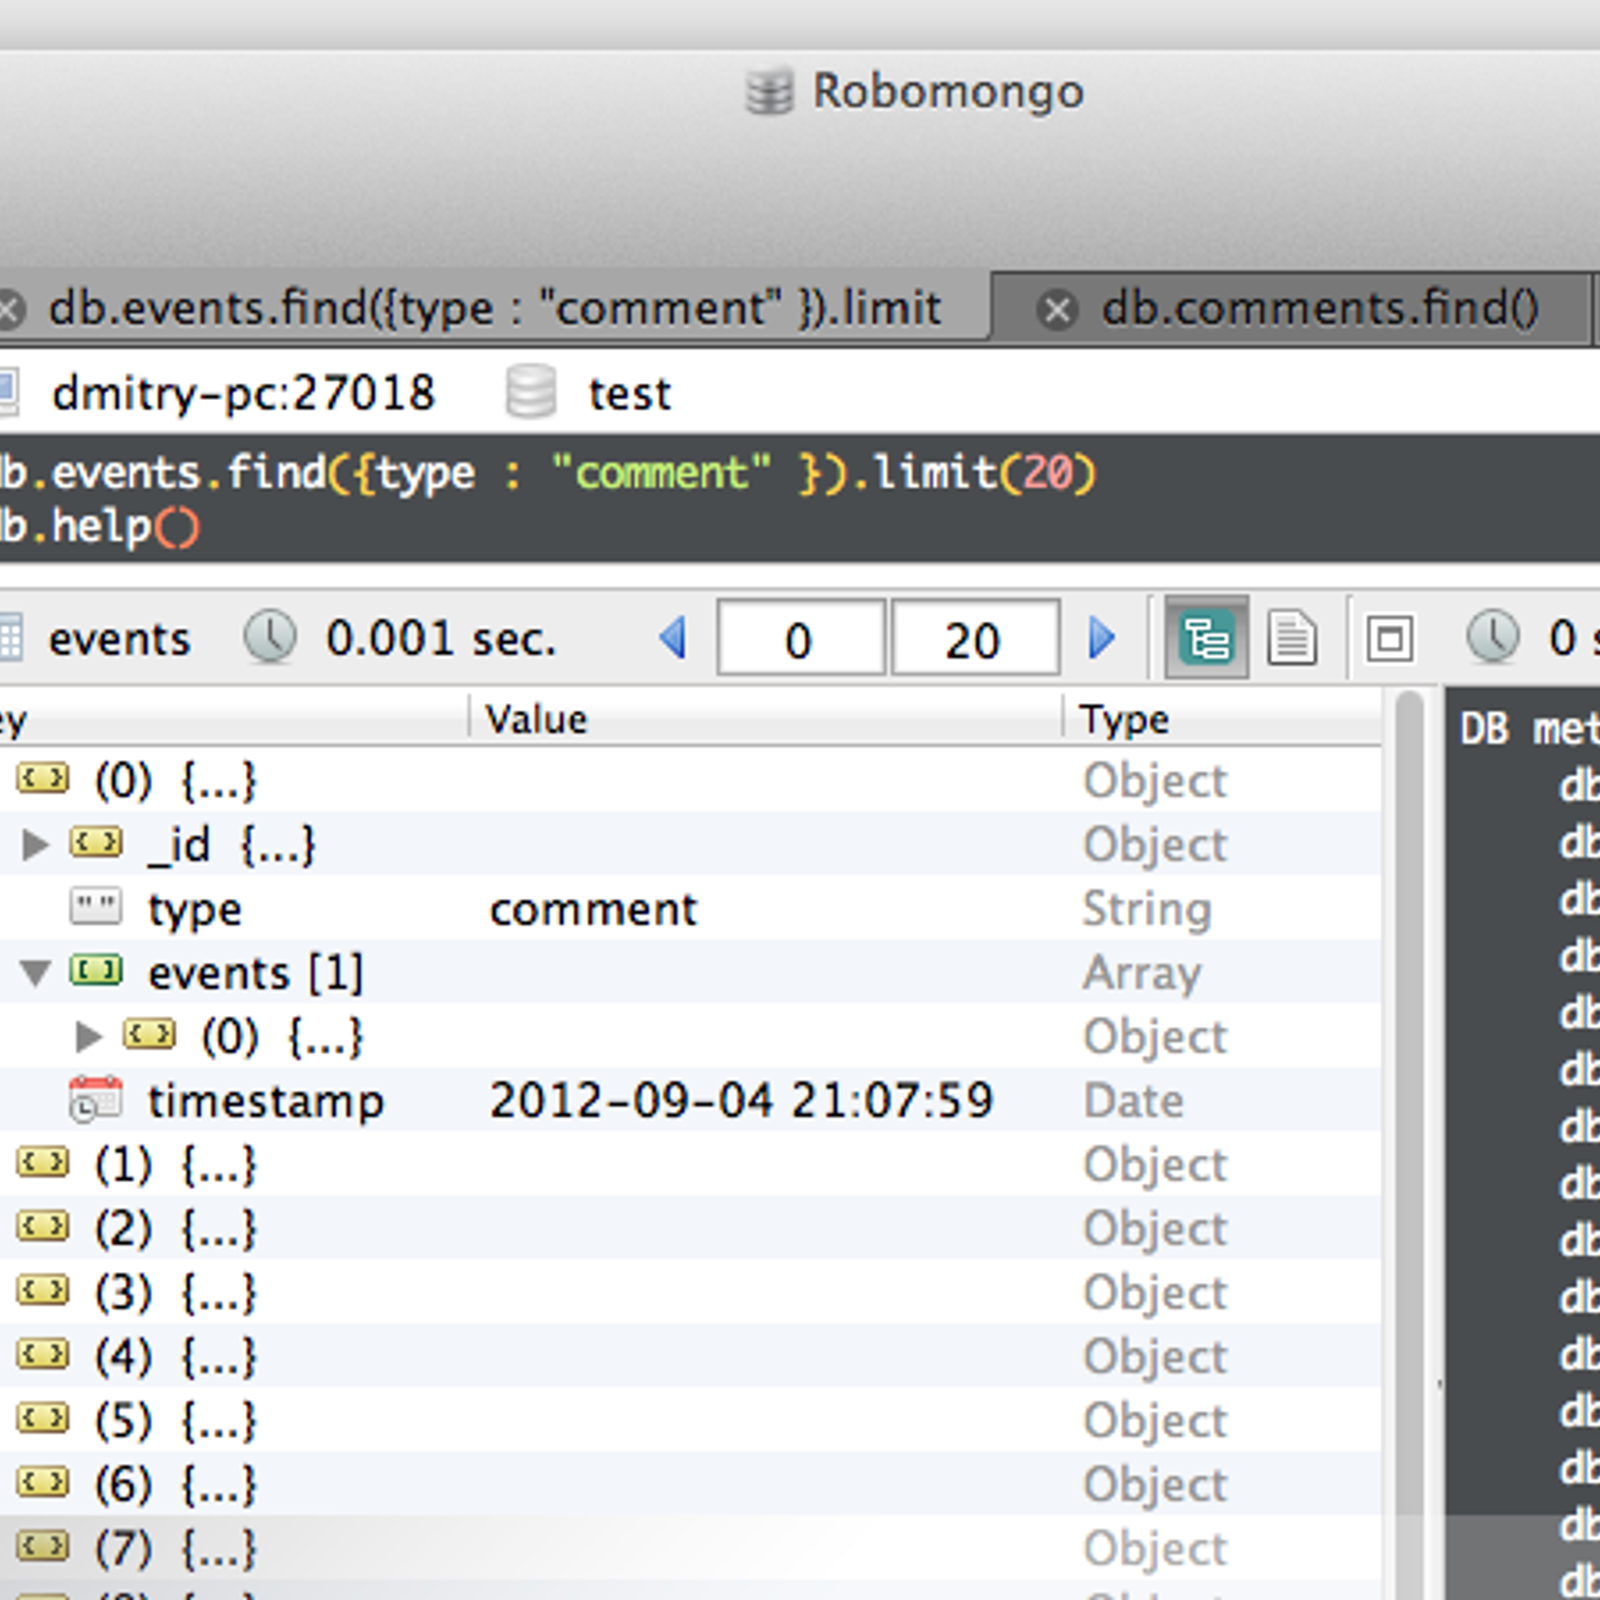The image size is (1600, 1600).
Task: Click the object icon of row (5)
Action: (43, 1418)
